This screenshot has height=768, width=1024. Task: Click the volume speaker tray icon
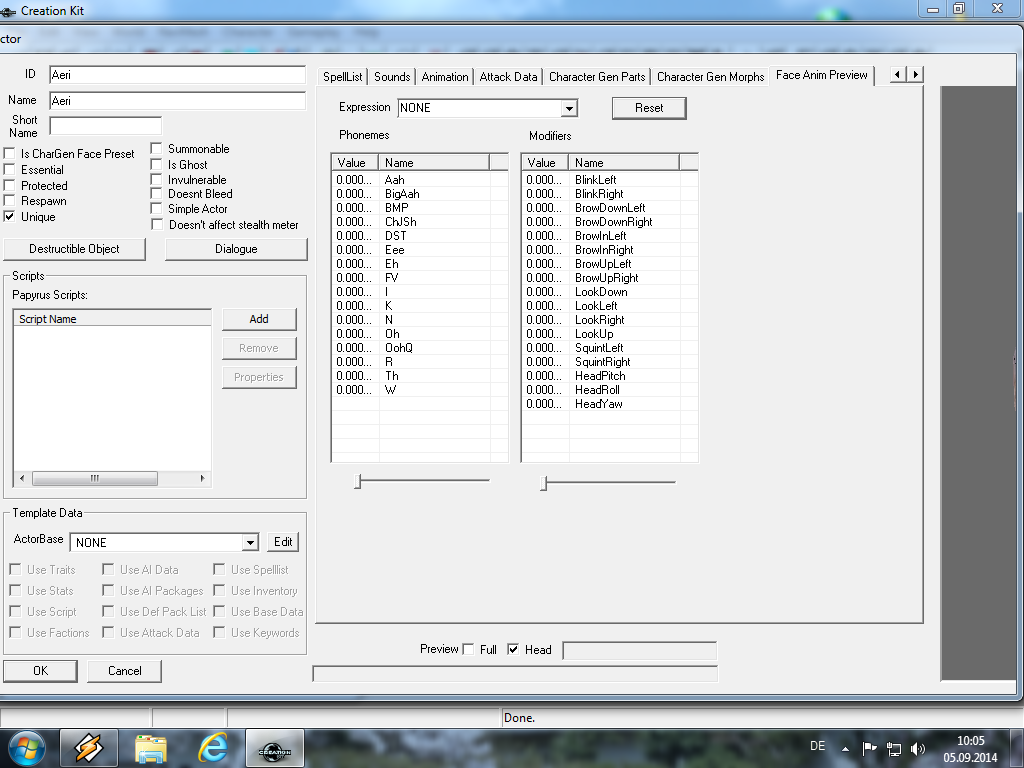click(918, 748)
